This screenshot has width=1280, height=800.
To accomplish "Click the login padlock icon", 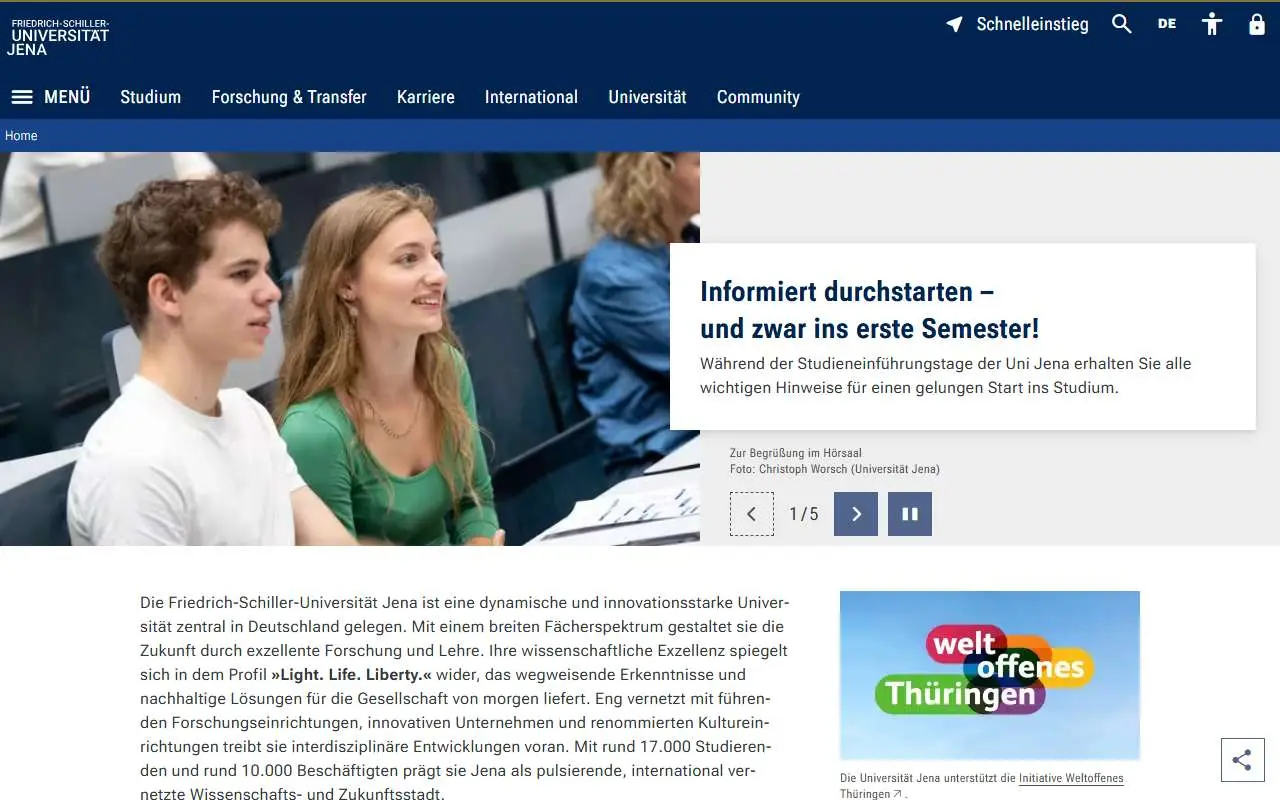I will coord(1257,24).
